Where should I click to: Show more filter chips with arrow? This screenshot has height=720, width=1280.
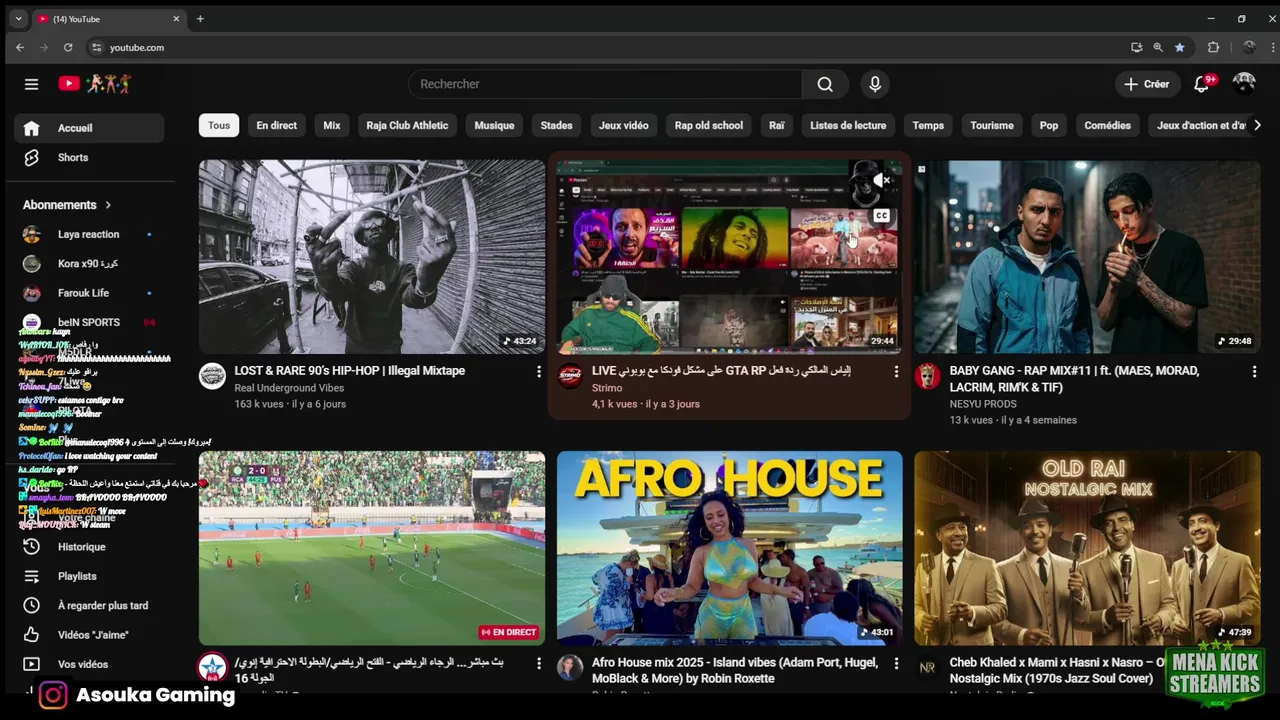pyautogui.click(x=1257, y=125)
